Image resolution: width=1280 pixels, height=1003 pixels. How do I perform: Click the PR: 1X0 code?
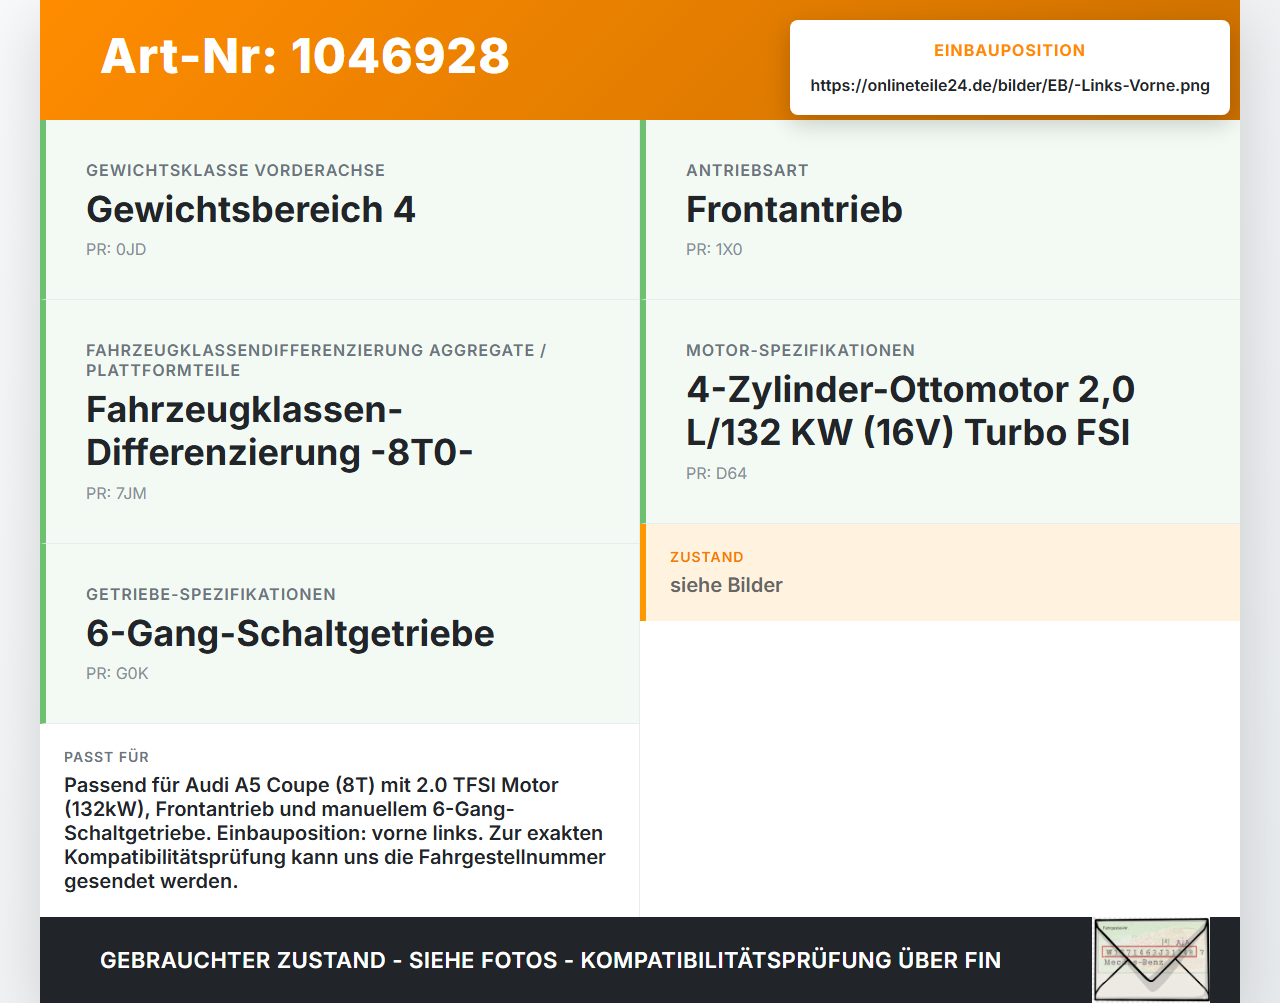714,249
